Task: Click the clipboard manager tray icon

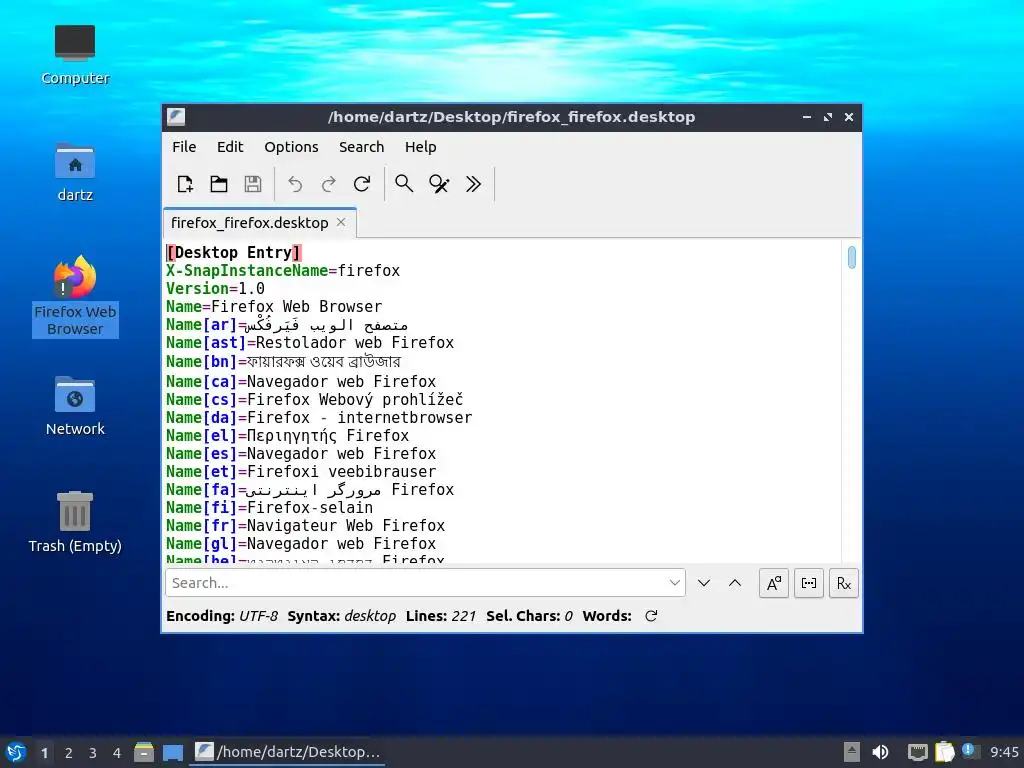Action: click(x=944, y=752)
